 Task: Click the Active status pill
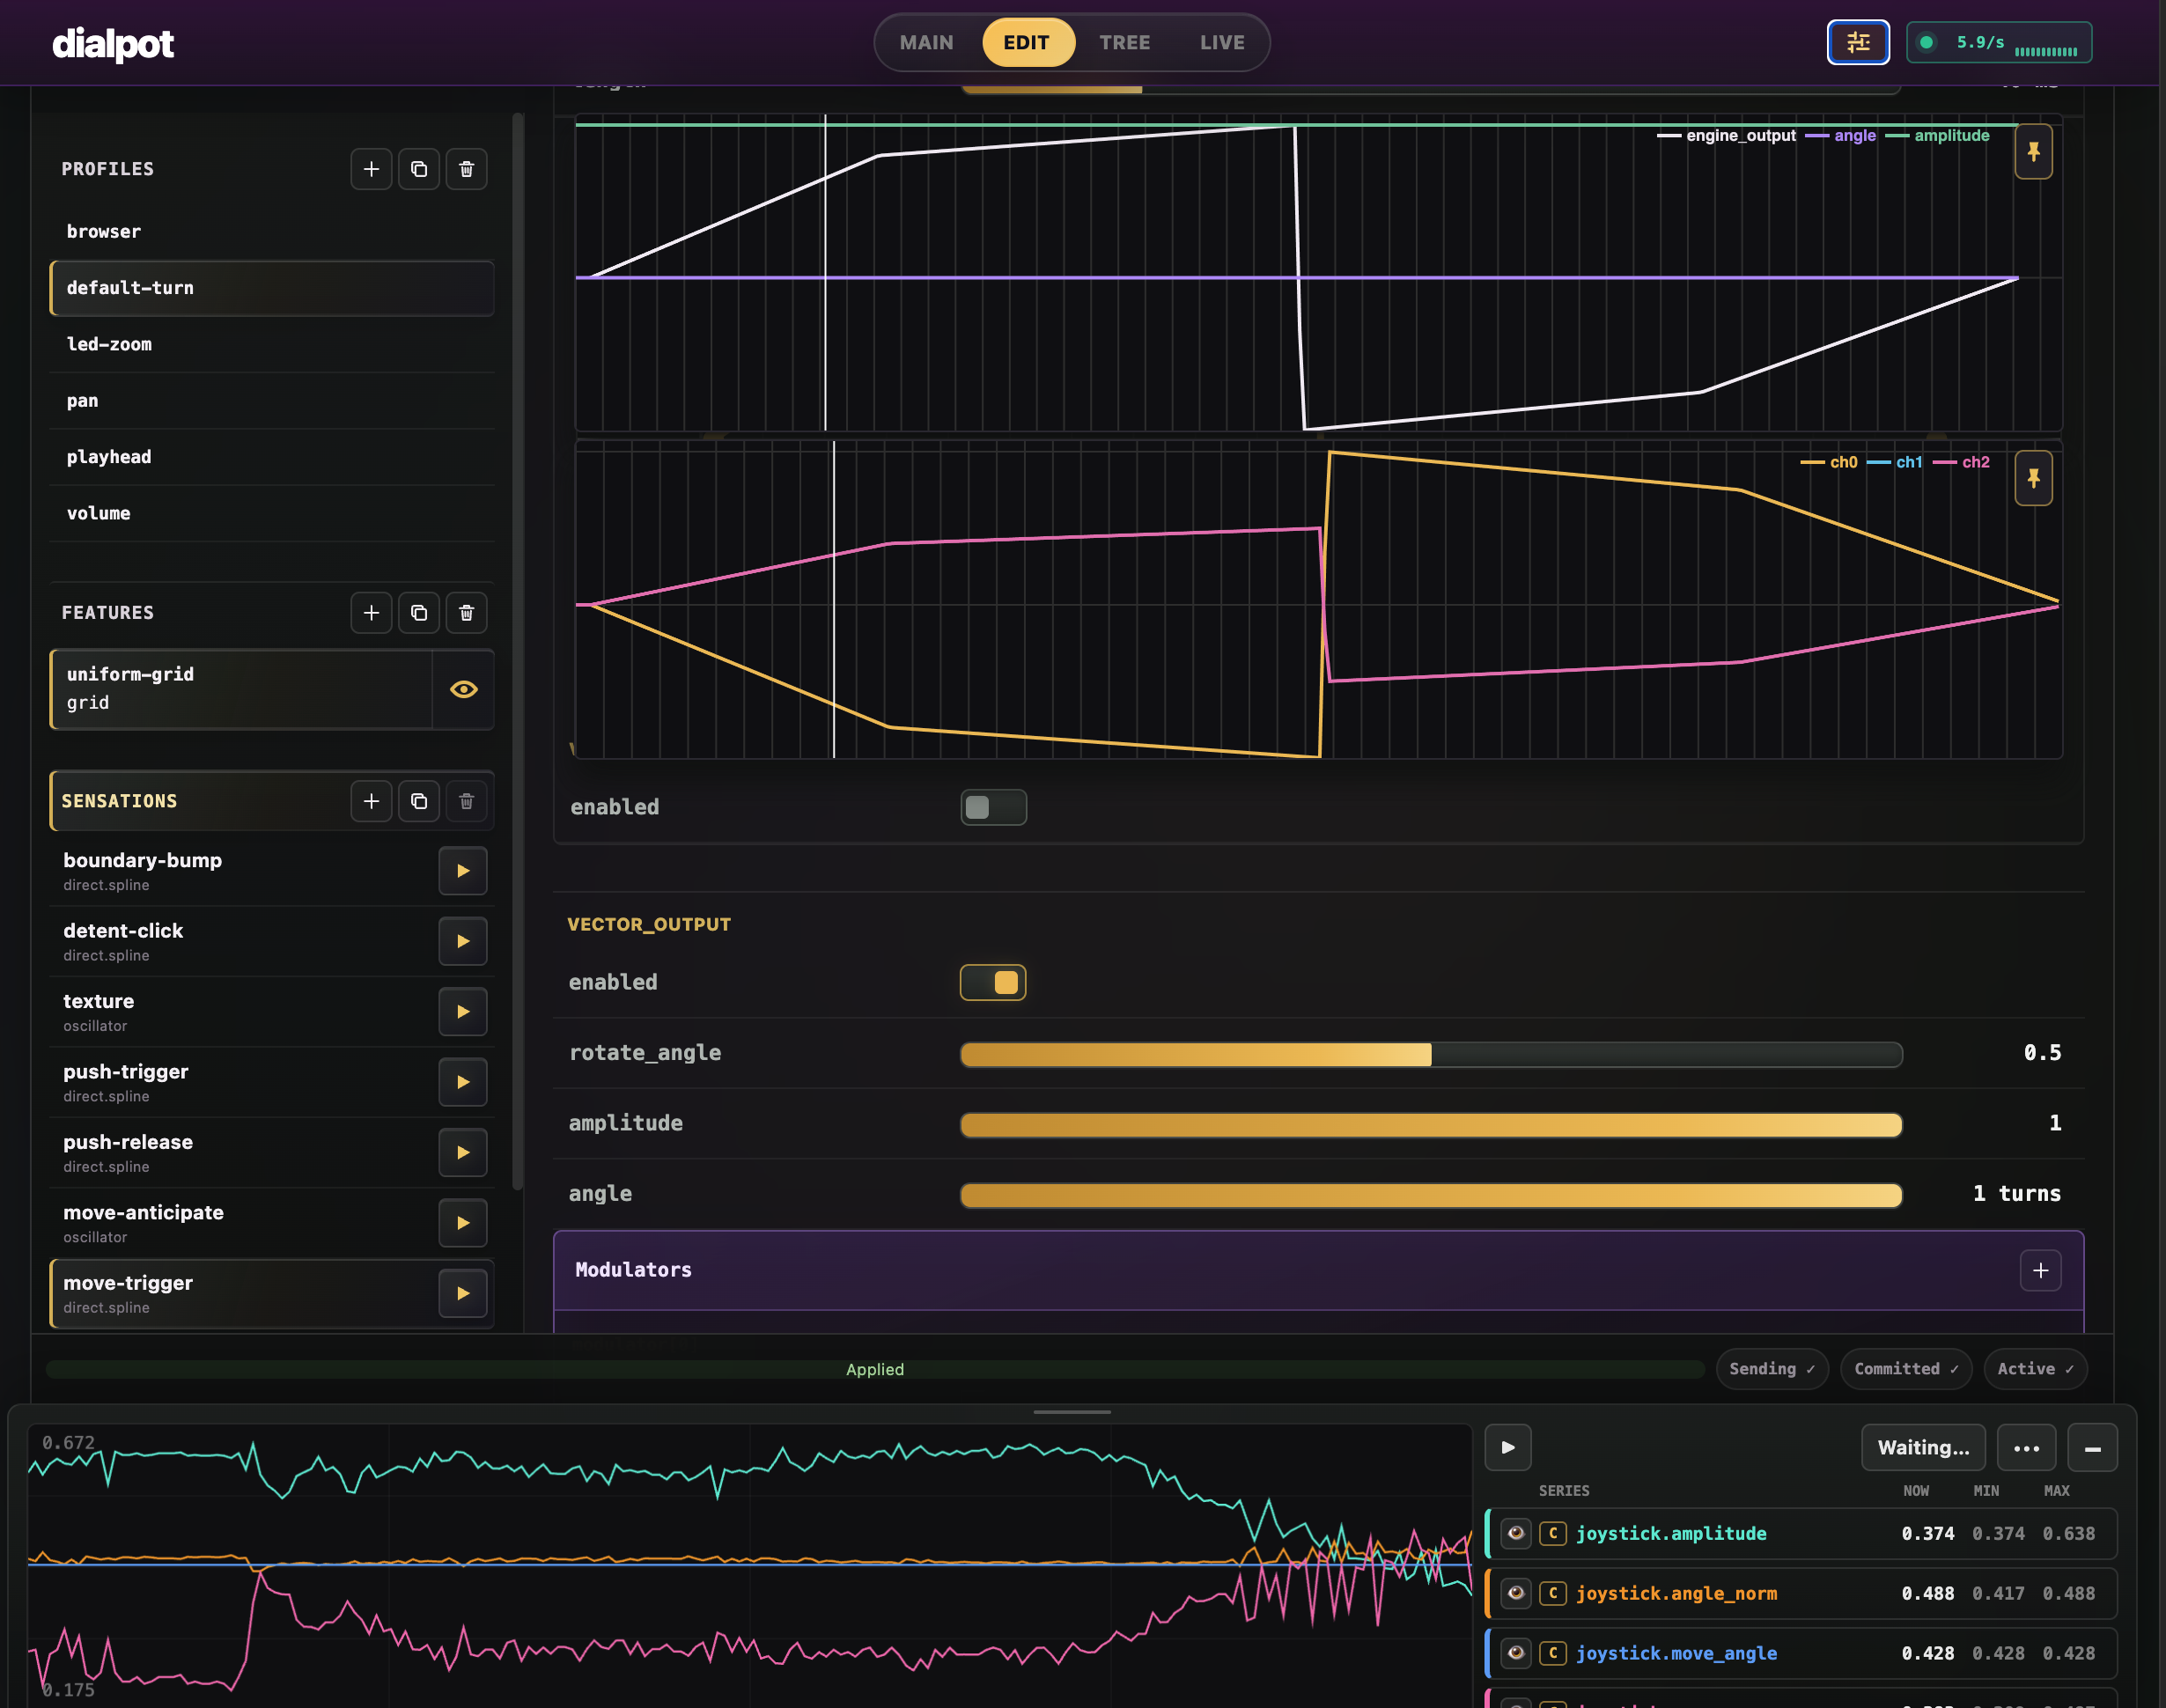tap(2035, 1369)
